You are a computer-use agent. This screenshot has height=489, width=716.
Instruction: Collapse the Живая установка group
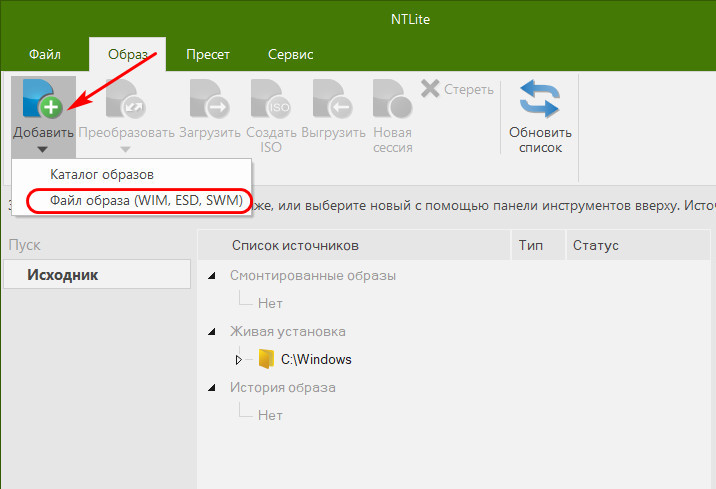coord(212,332)
